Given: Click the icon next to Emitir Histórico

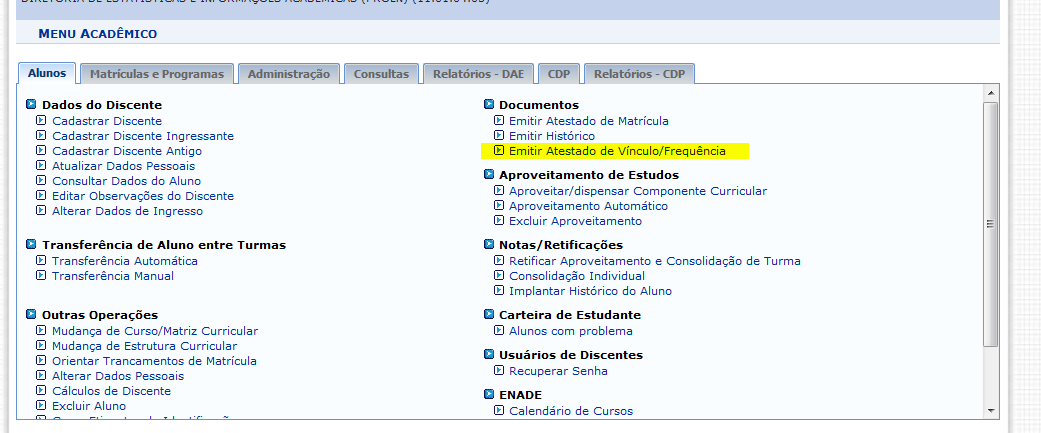Looking at the screenshot, I should tap(499, 136).
